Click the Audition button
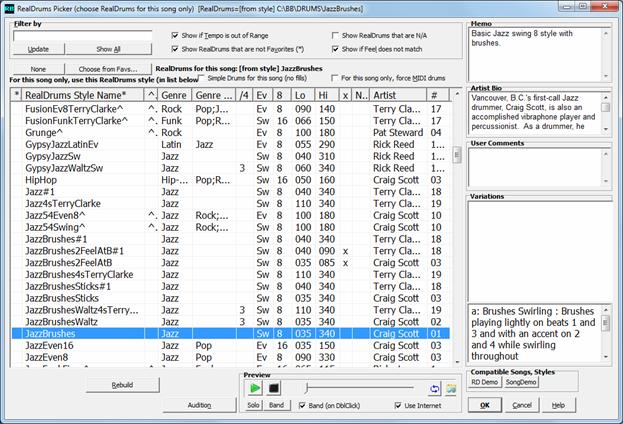 (199, 405)
